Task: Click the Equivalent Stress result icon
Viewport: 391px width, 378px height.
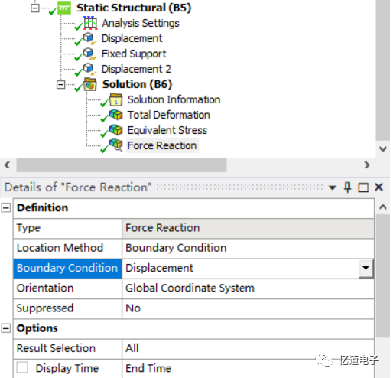Action: point(116,130)
